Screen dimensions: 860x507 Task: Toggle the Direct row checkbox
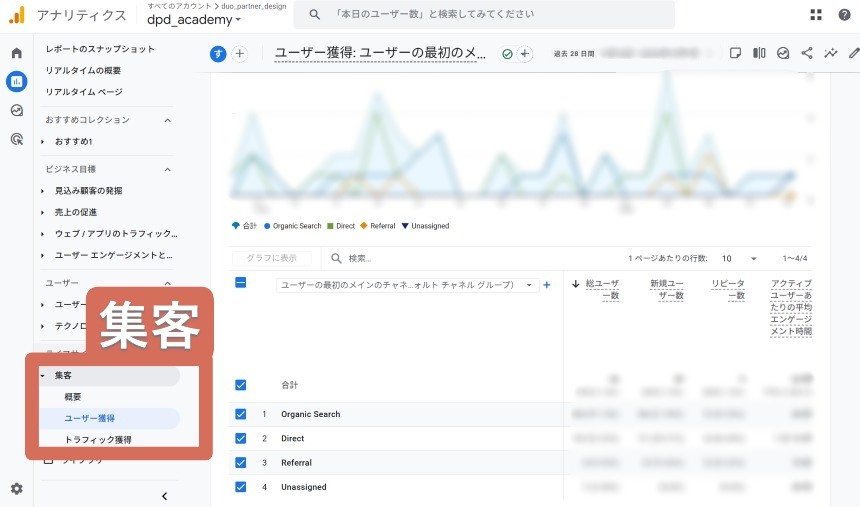(240, 438)
